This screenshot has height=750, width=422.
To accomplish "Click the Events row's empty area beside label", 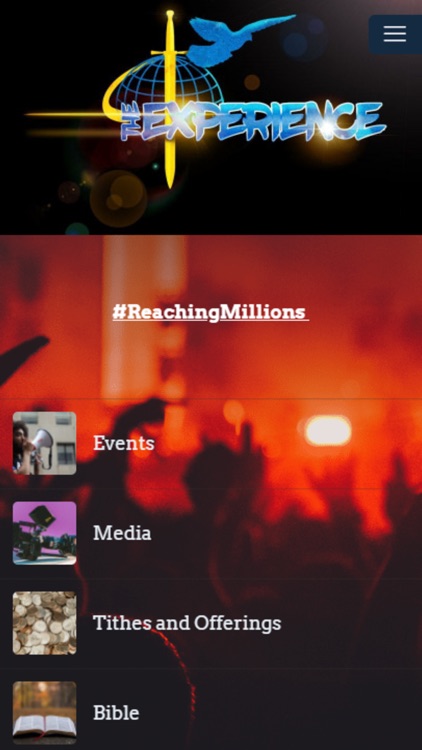I will [x=287, y=443].
